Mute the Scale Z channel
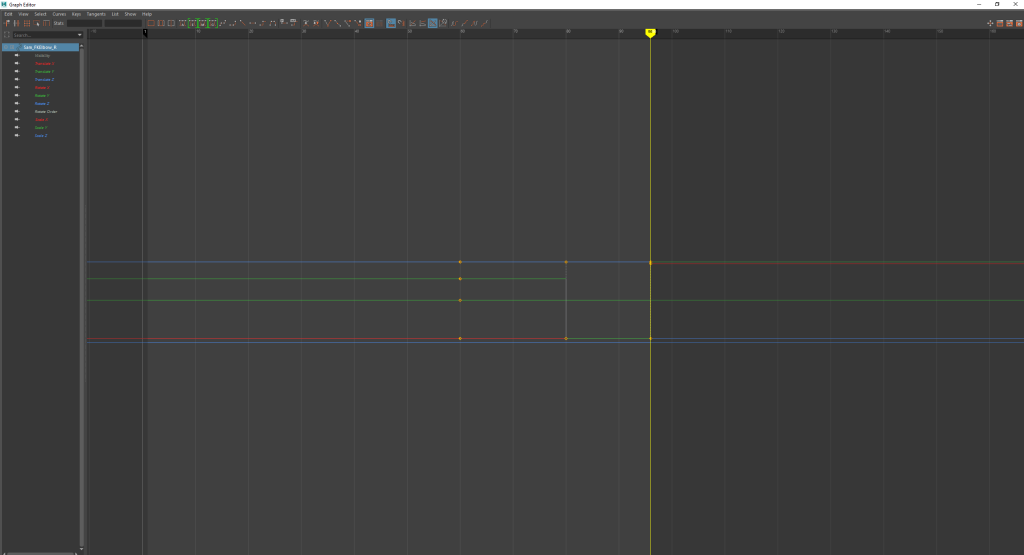Screen dimensions: 1024x555 (x=17, y=135)
